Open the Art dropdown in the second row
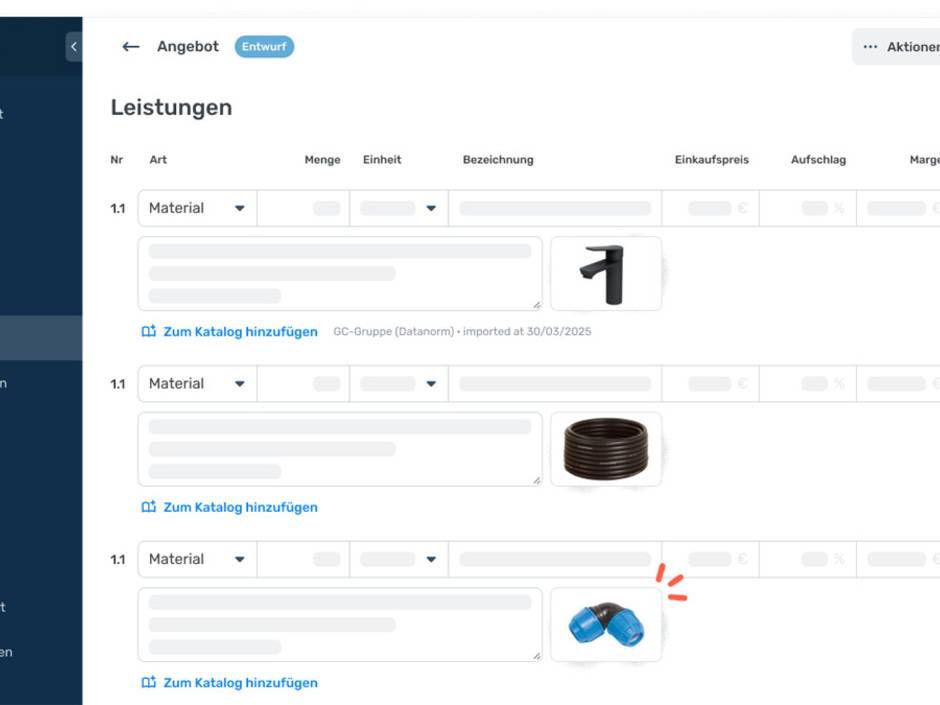Image resolution: width=940 pixels, height=705 pixels. click(x=197, y=384)
